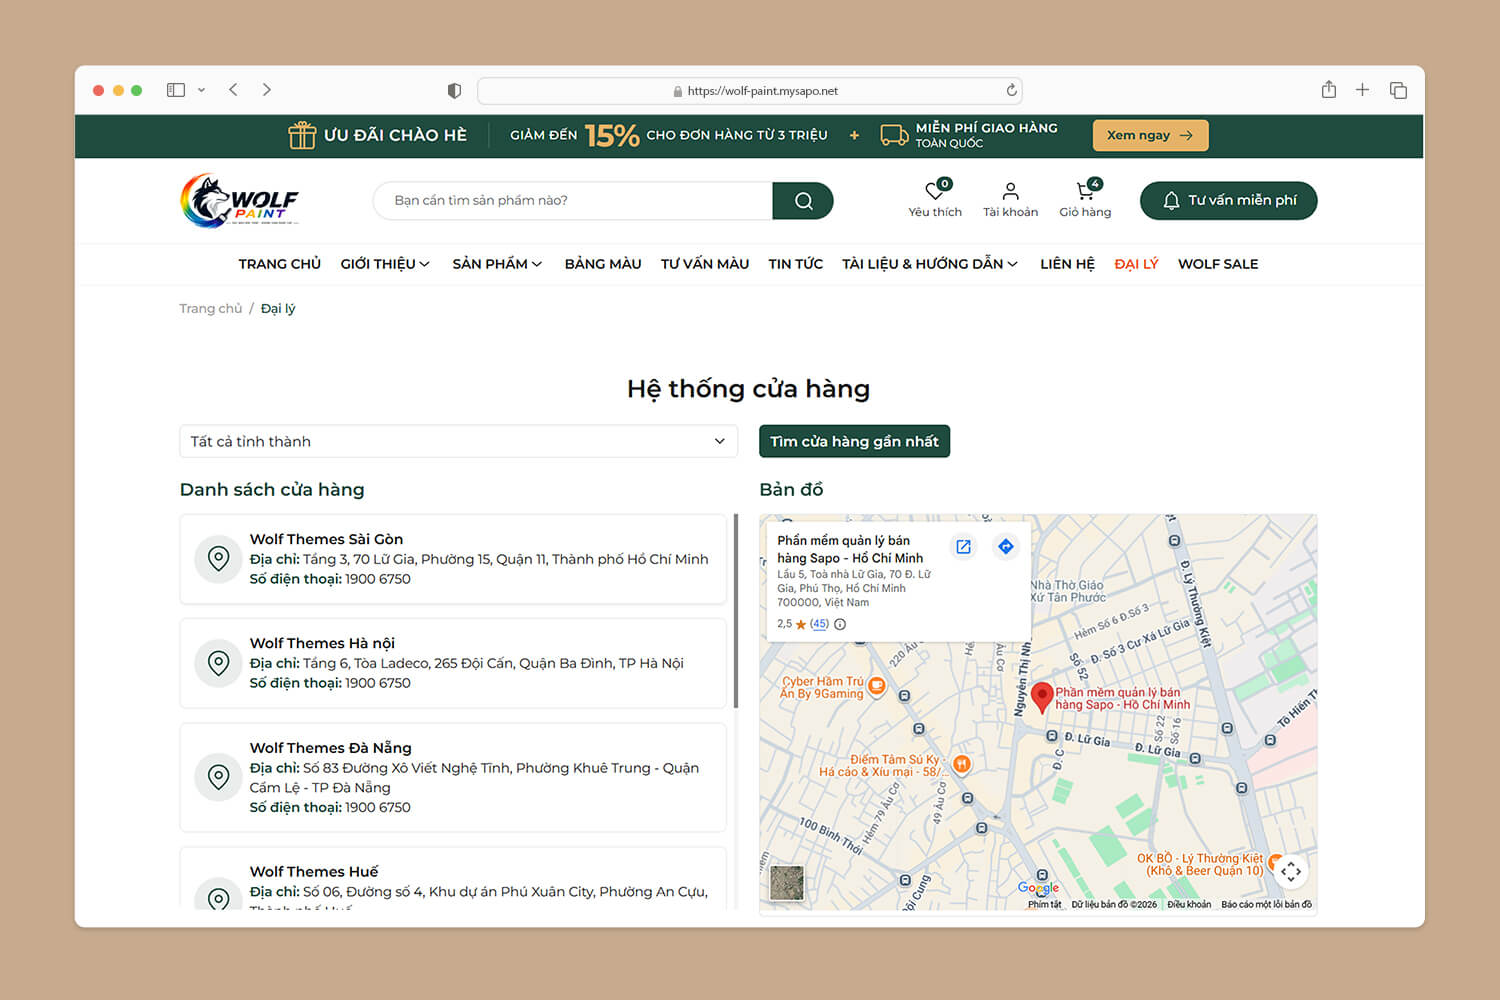
Task: Click the OK BỘ - Lý Thường Kiệt map label
Action: tap(1200, 865)
